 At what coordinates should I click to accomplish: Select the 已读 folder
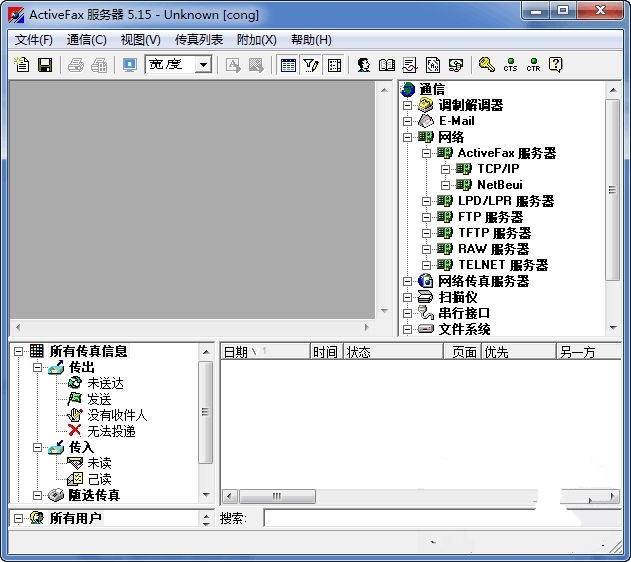click(x=99, y=479)
